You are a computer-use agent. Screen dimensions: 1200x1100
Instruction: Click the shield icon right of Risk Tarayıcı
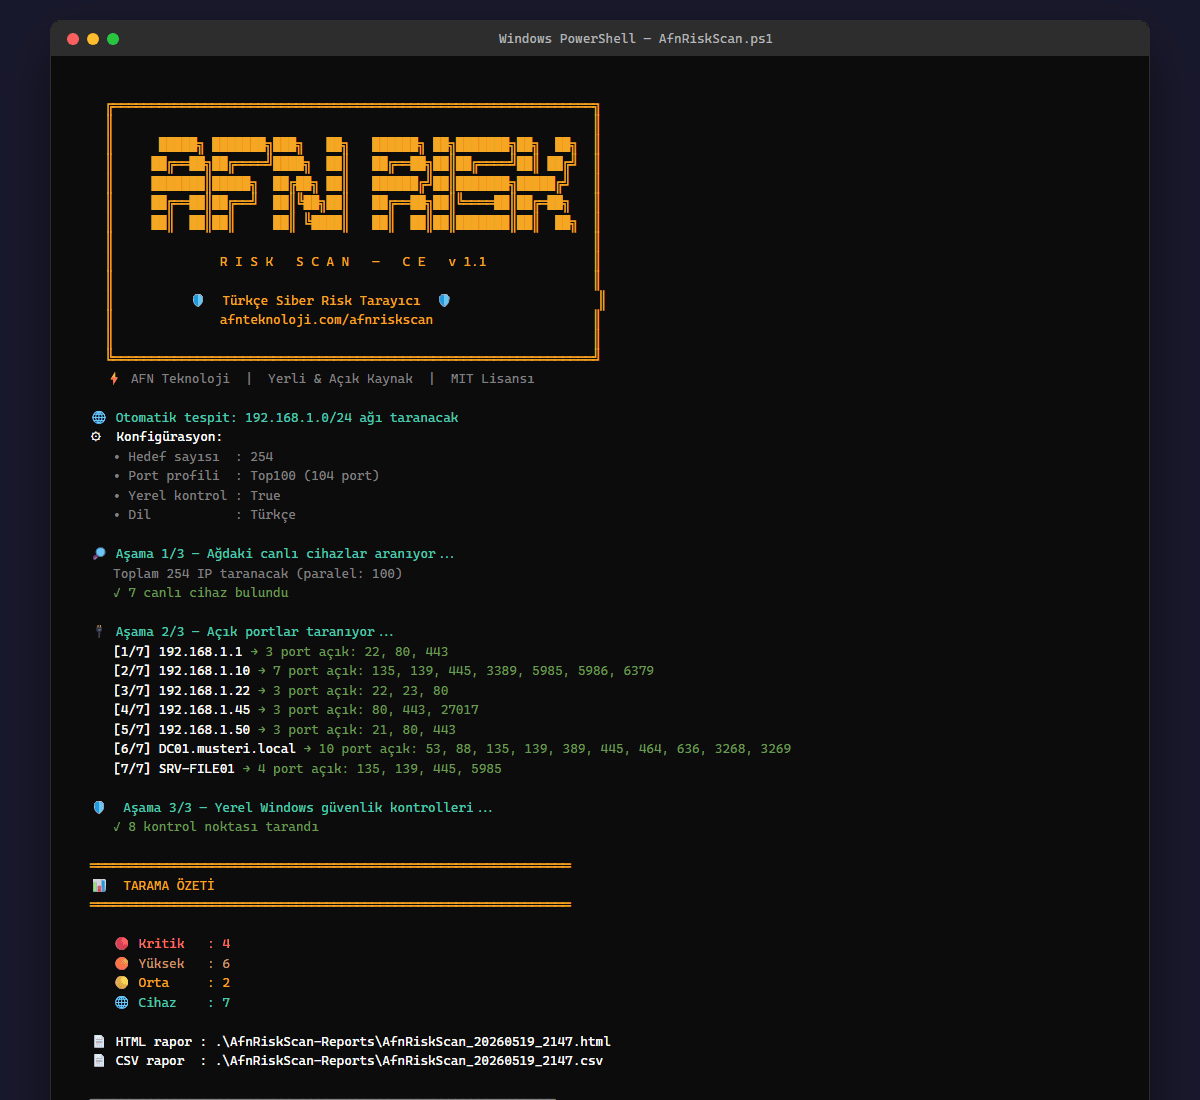[444, 300]
